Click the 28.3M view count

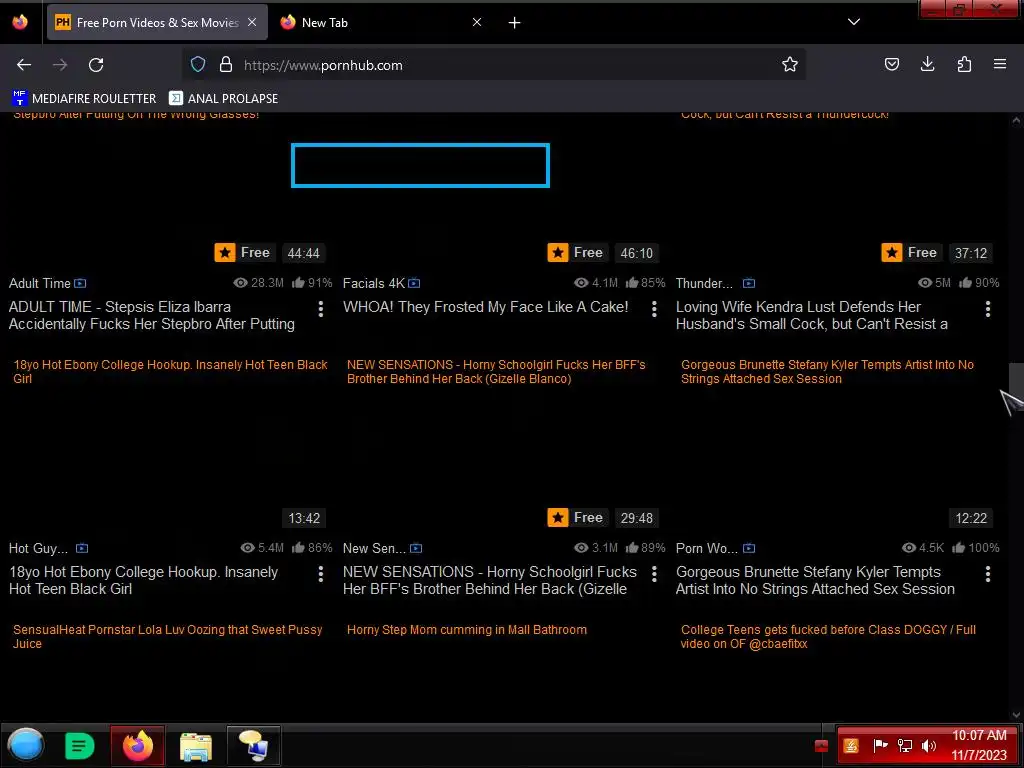click(x=259, y=283)
